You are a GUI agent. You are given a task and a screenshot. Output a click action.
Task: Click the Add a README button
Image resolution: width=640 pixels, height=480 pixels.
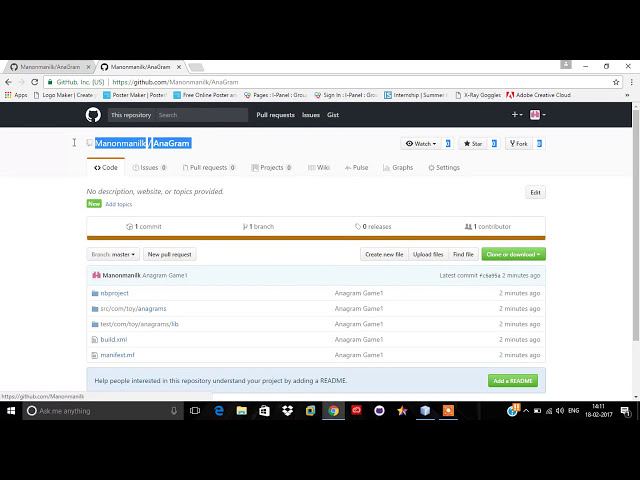(x=513, y=381)
